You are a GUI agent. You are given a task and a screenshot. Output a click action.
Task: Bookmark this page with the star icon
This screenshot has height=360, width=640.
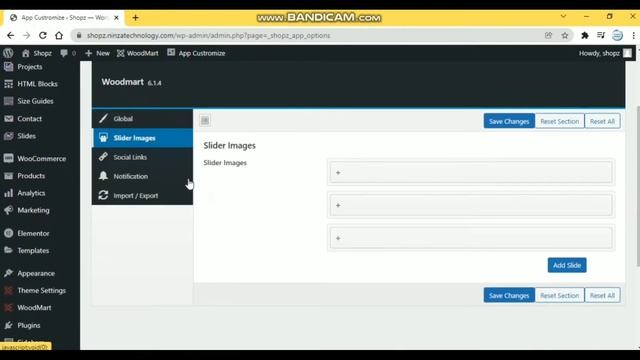(565, 36)
